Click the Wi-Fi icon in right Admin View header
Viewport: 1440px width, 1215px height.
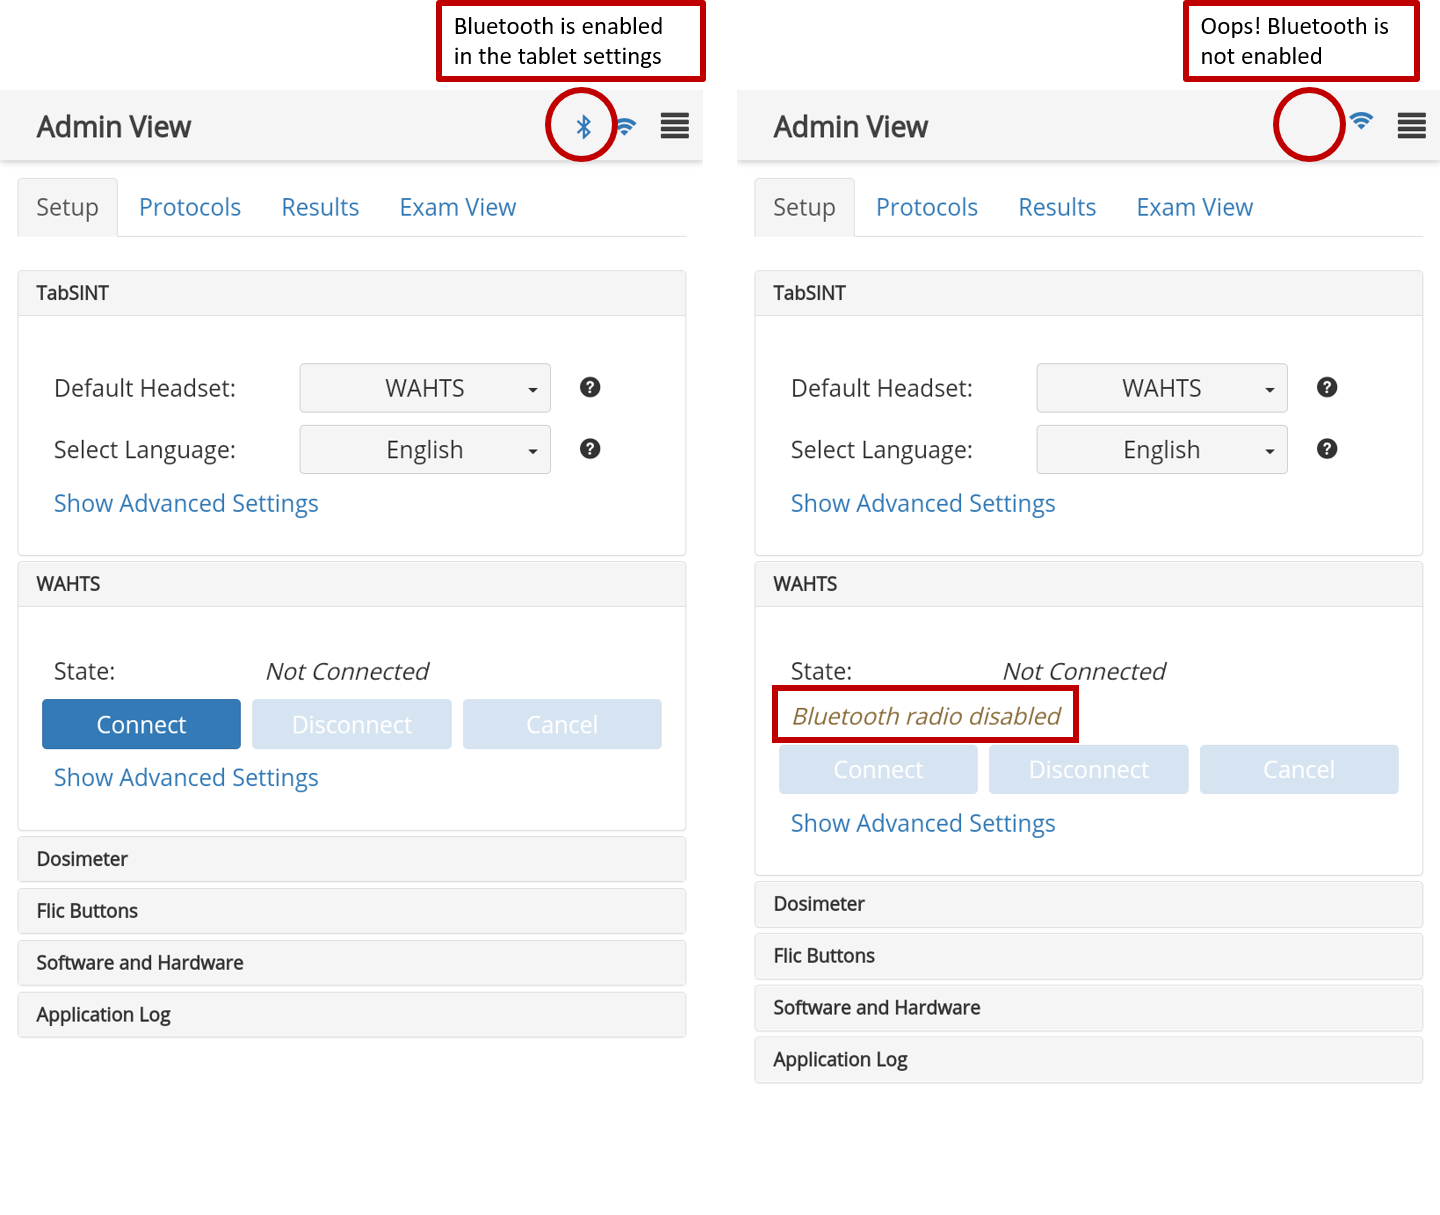tap(1361, 121)
